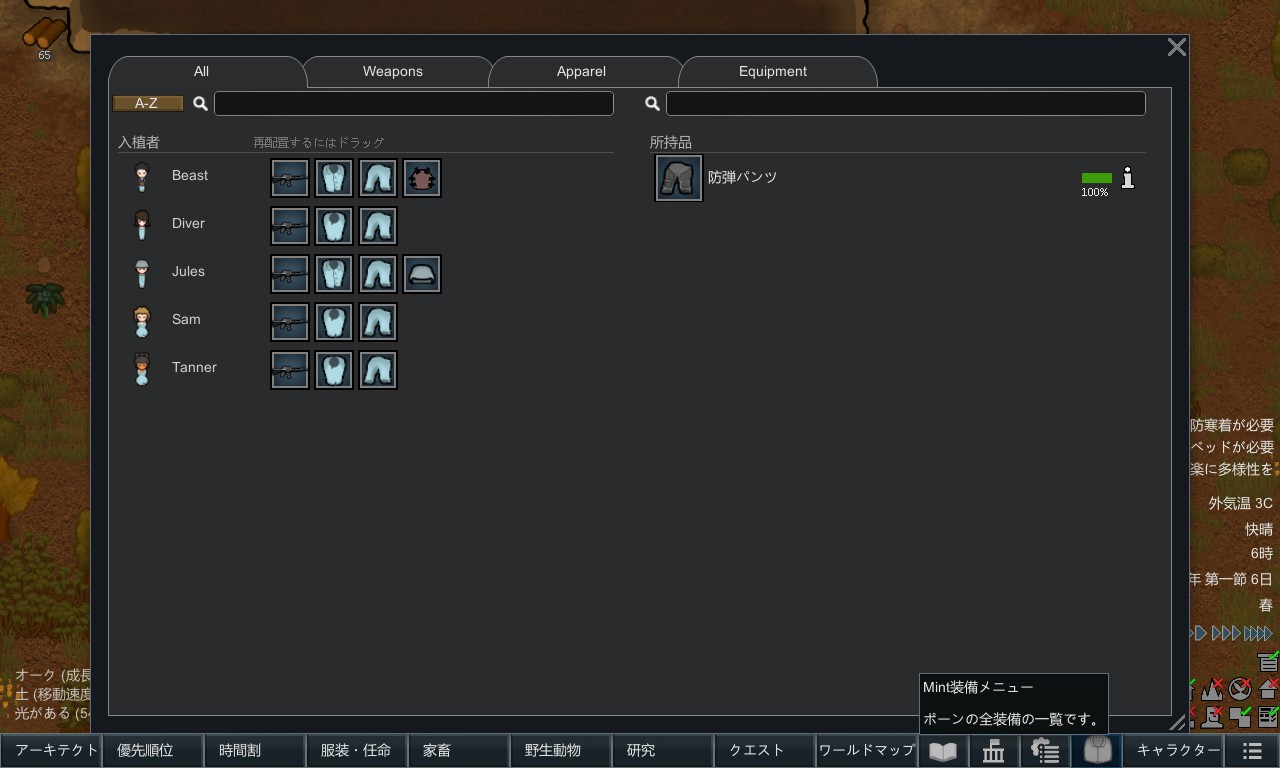Close the Mint equipment window
The image size is (1280, 768).
[x=1177, y=47]
